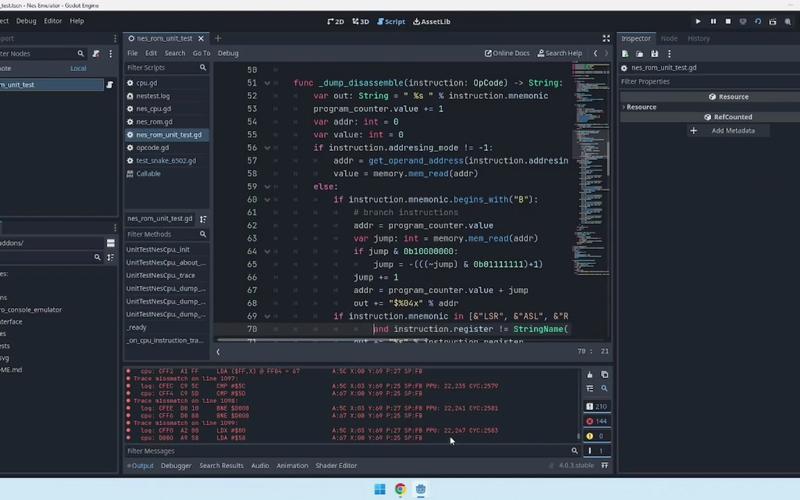Toggle editor messages filter showing 1
Screen dimensions: 800x500
pyautogui.click(x=597, y=451)
